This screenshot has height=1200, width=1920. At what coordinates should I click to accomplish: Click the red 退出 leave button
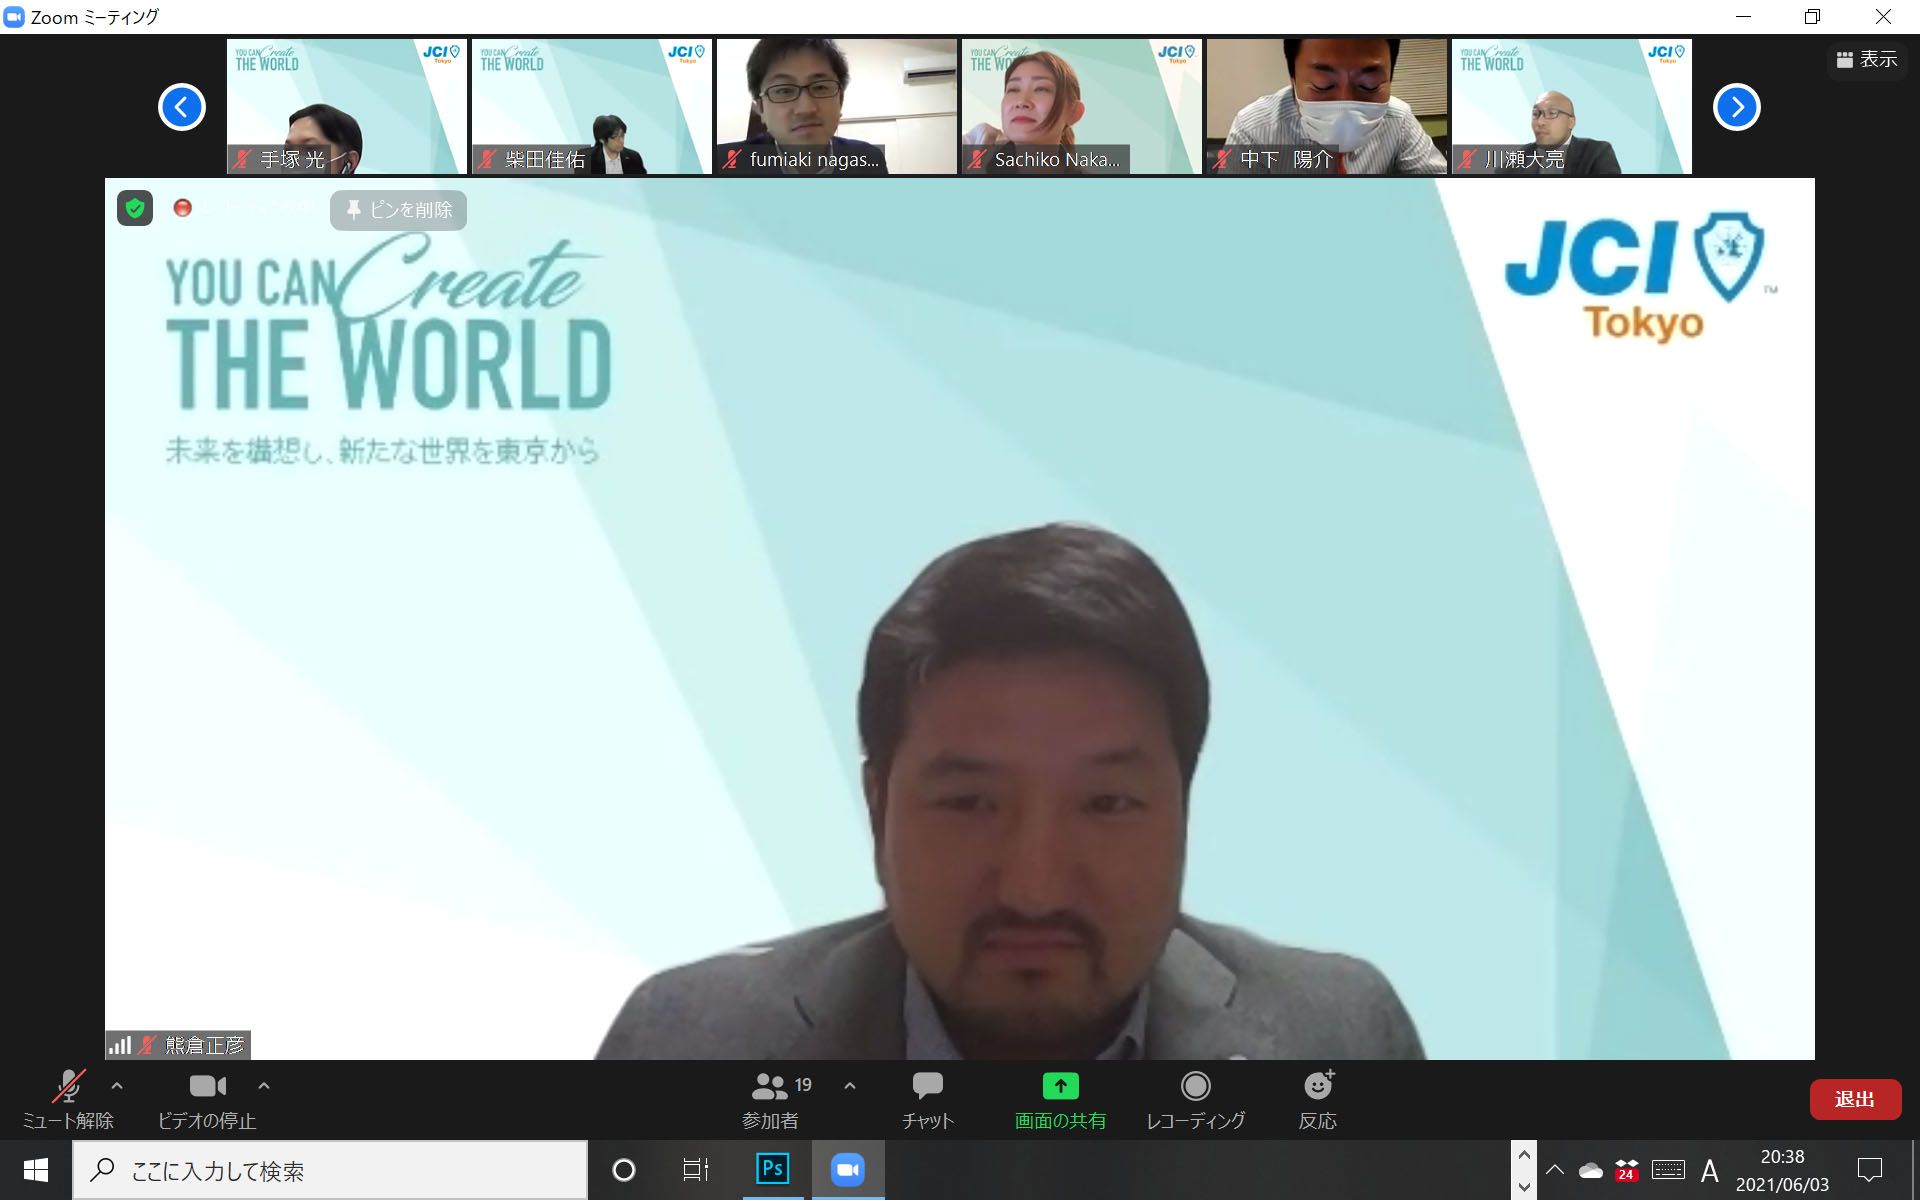(1854, 1099)
